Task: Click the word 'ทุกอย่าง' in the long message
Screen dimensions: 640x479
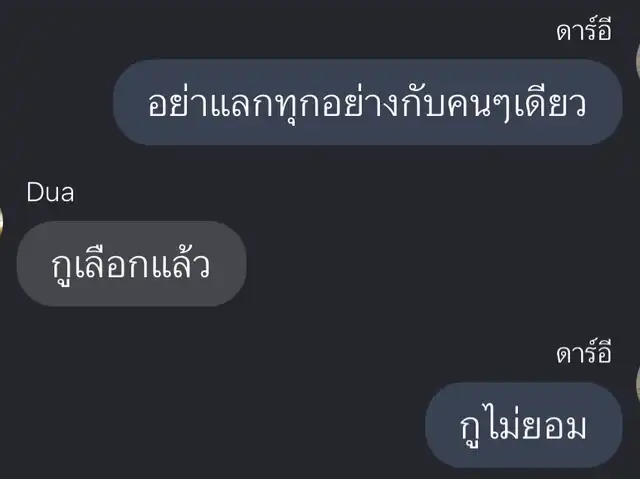Action: point(337,105)
